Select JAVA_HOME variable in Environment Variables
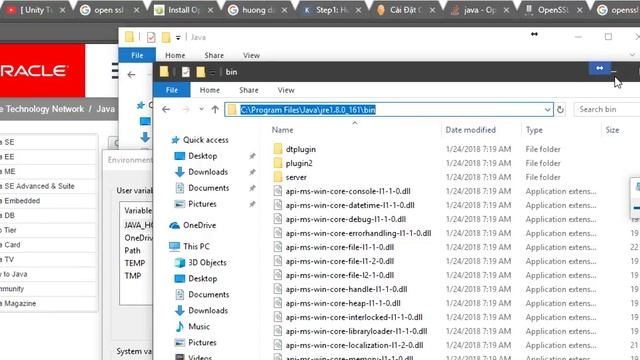The image size is (640, 360). 138,225
